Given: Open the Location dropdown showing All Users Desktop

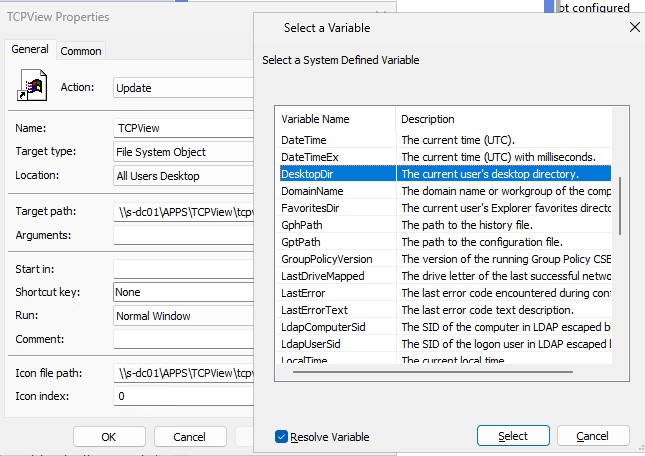Looking at the screenshot, I should (x=183, y=176).
